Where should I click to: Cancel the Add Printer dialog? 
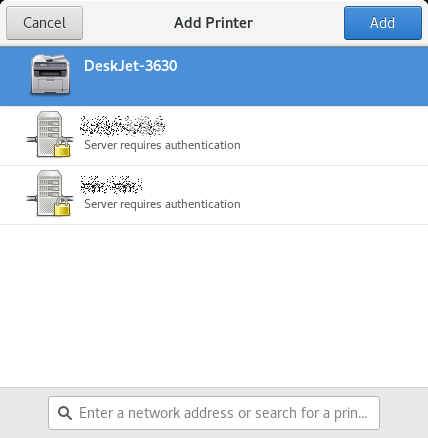[44, 23]
